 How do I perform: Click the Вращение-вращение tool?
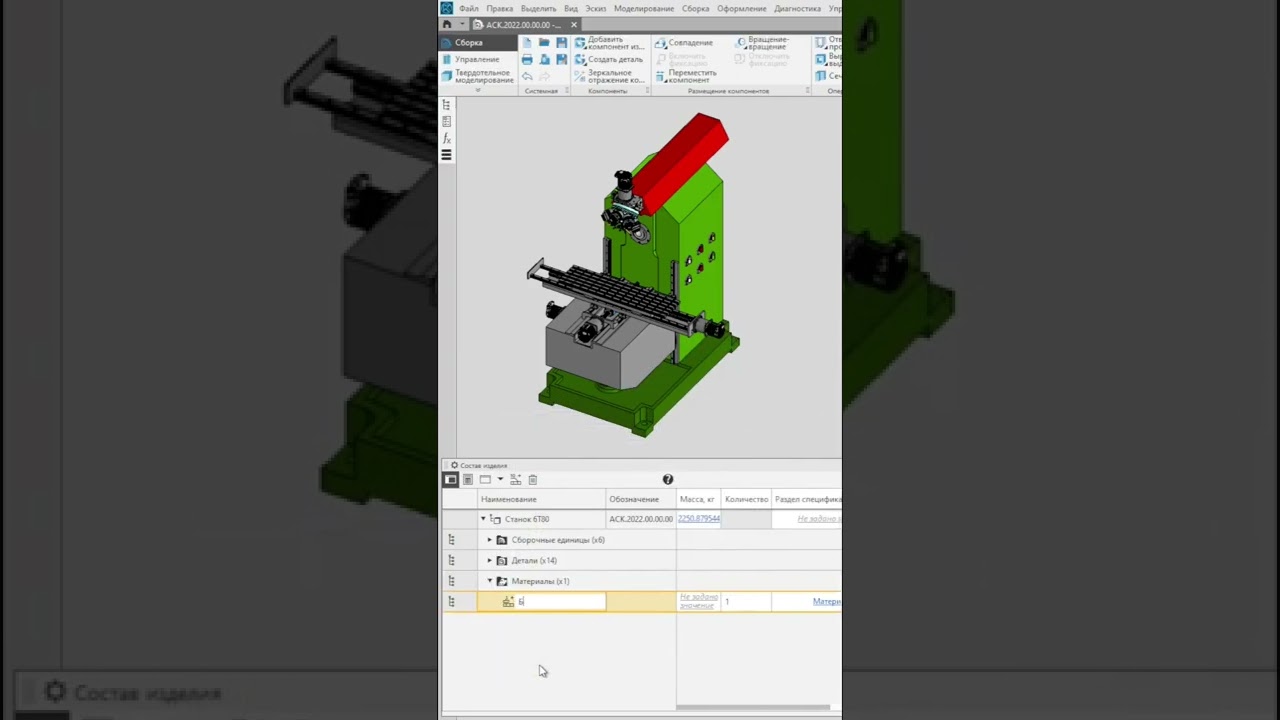(x=762, y=43)
